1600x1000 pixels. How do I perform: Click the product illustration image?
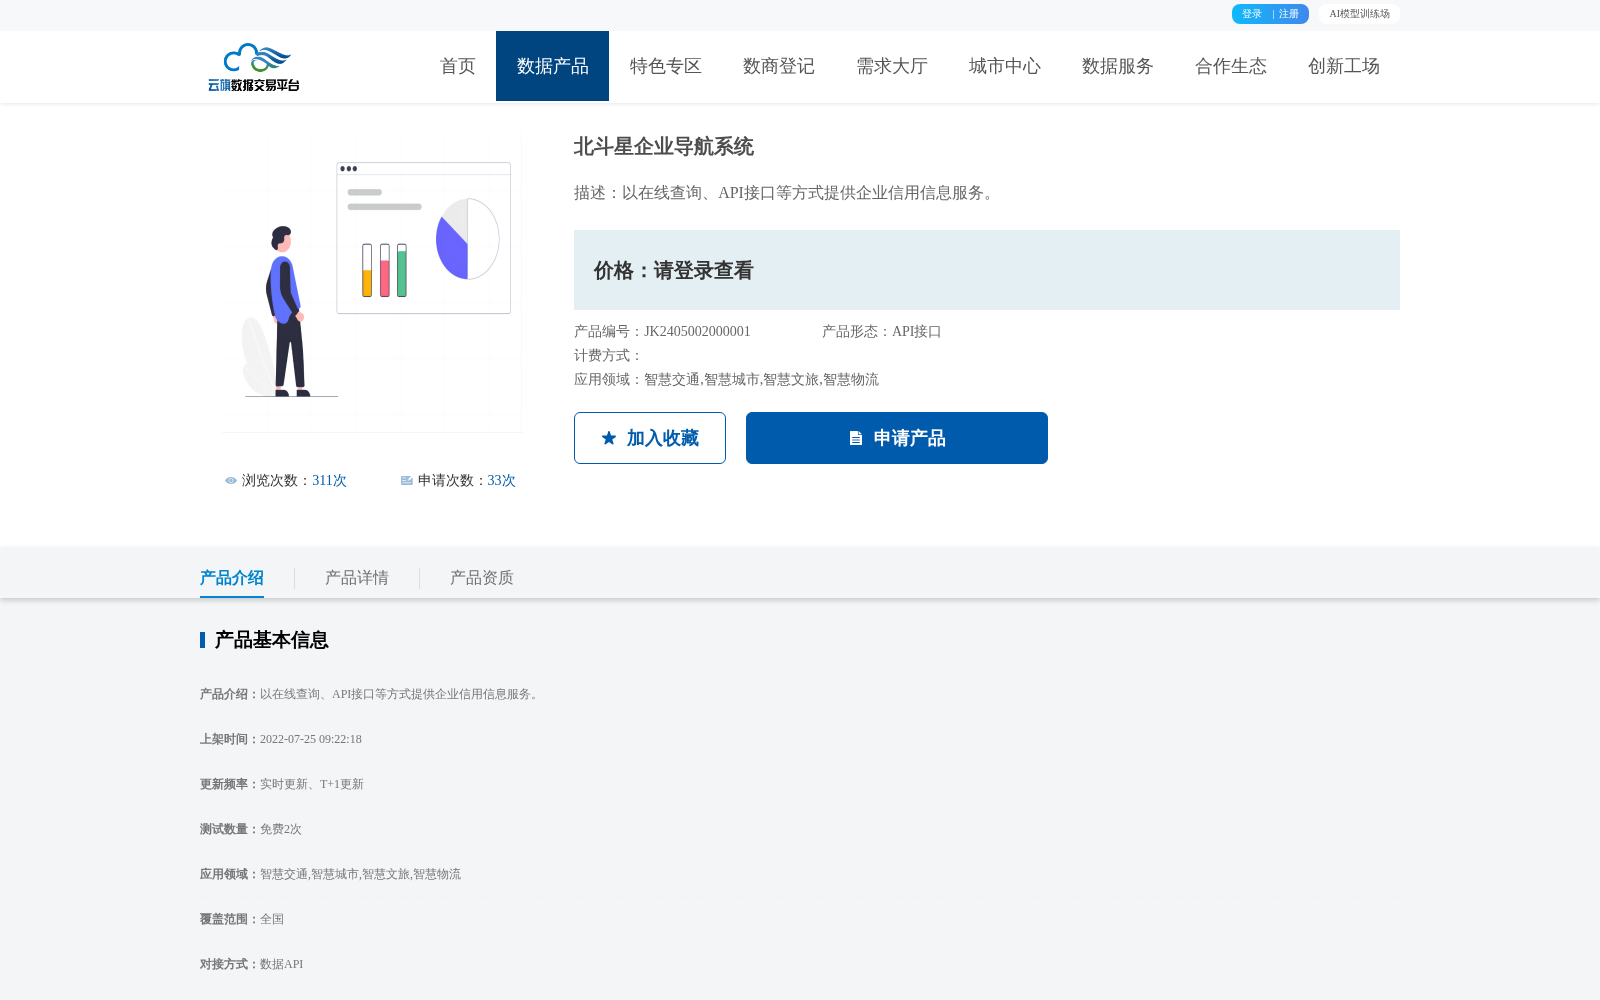372,285
